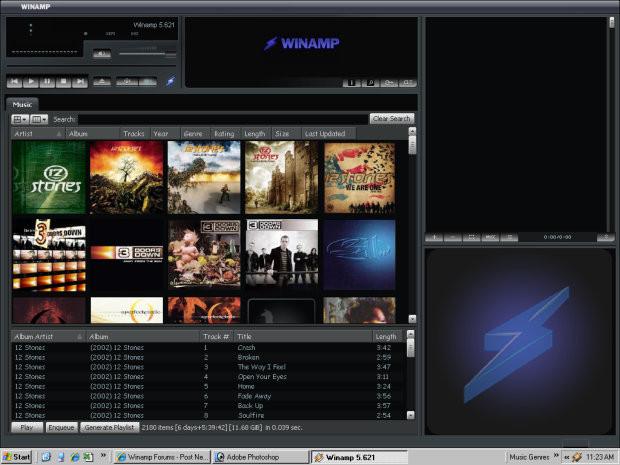Click the Enqueue button
The height and width of the screenshot is (465, 620).
tap(61, 427)
